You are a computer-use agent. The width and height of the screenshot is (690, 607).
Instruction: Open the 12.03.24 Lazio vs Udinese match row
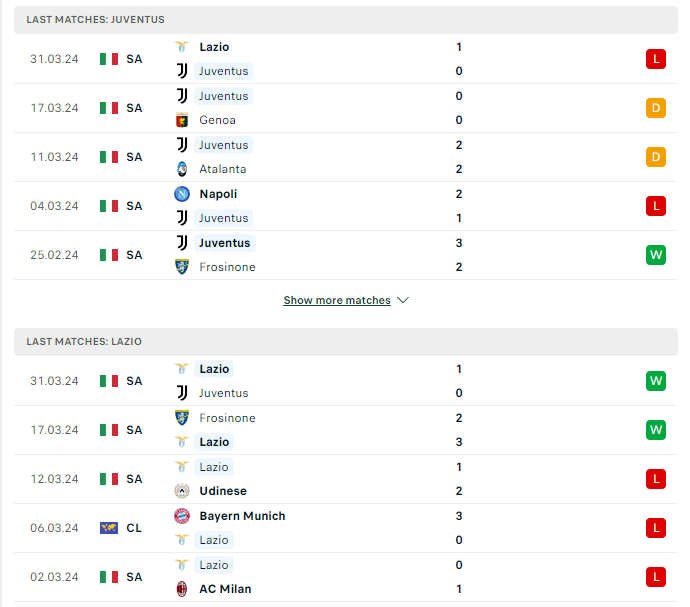(x=346, y=479)
